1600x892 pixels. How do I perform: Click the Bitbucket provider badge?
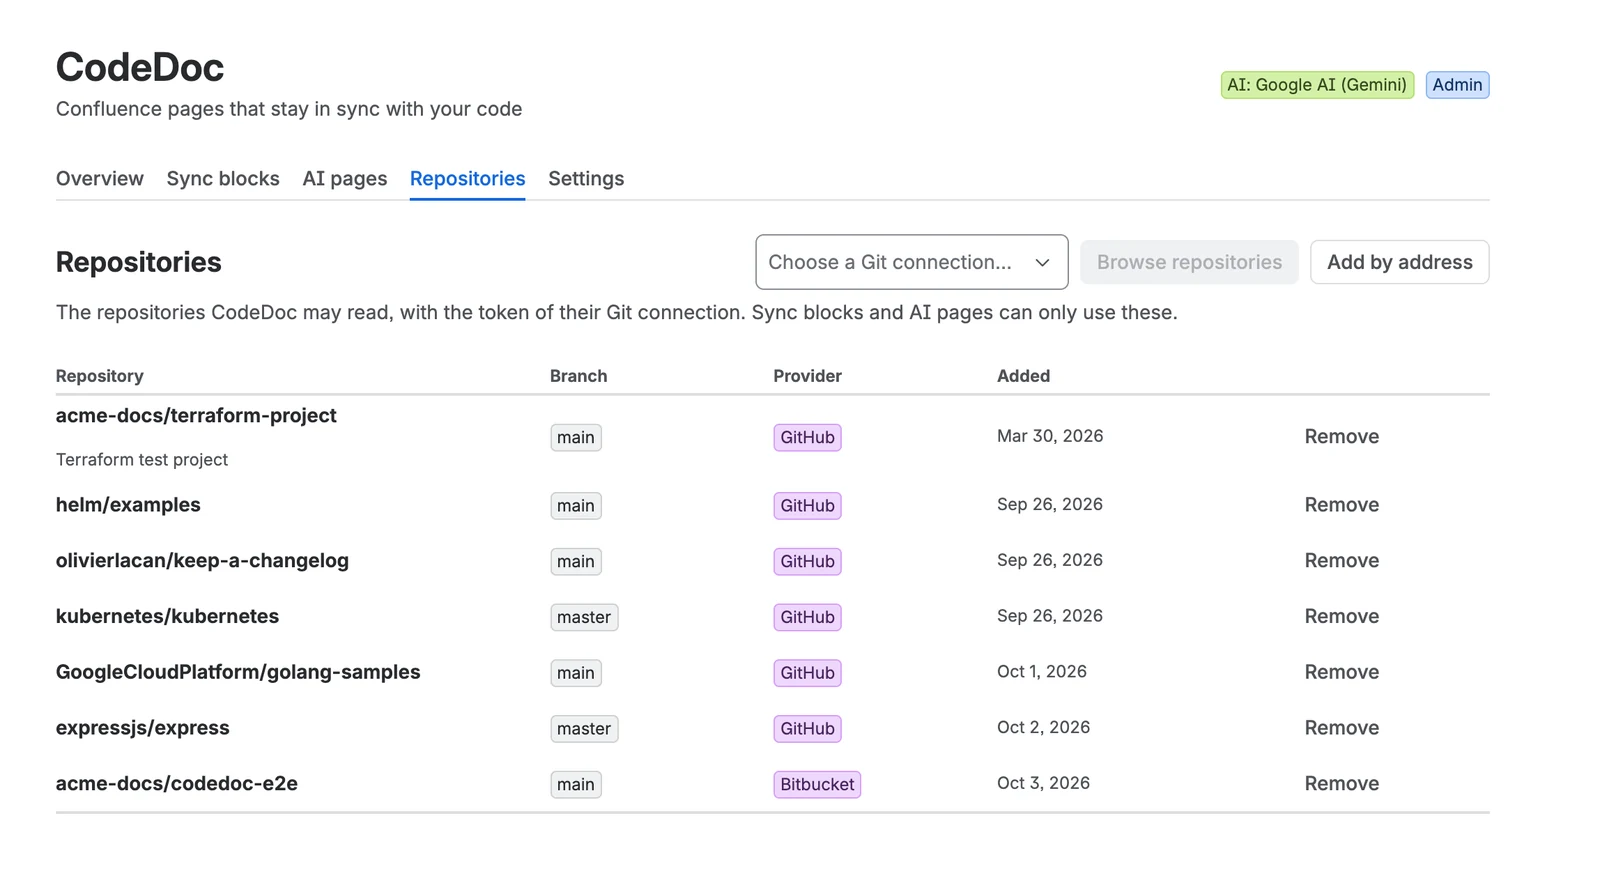coord(817,785)
